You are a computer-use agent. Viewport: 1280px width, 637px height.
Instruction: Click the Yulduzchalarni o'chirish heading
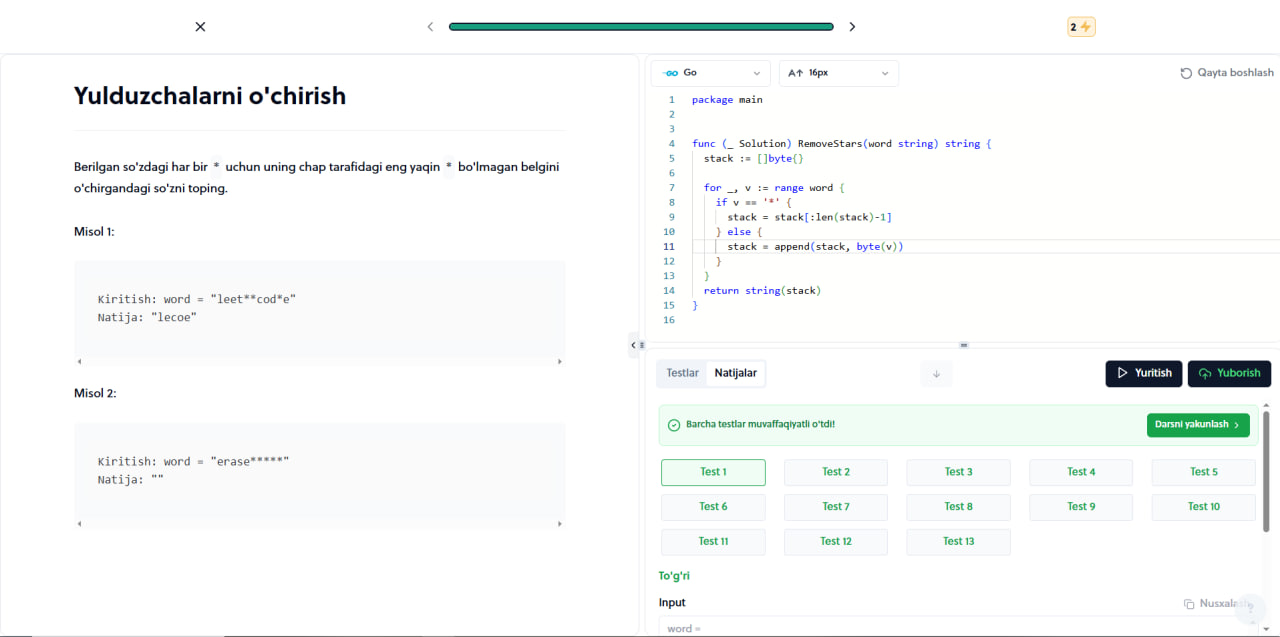coord(210,96)
